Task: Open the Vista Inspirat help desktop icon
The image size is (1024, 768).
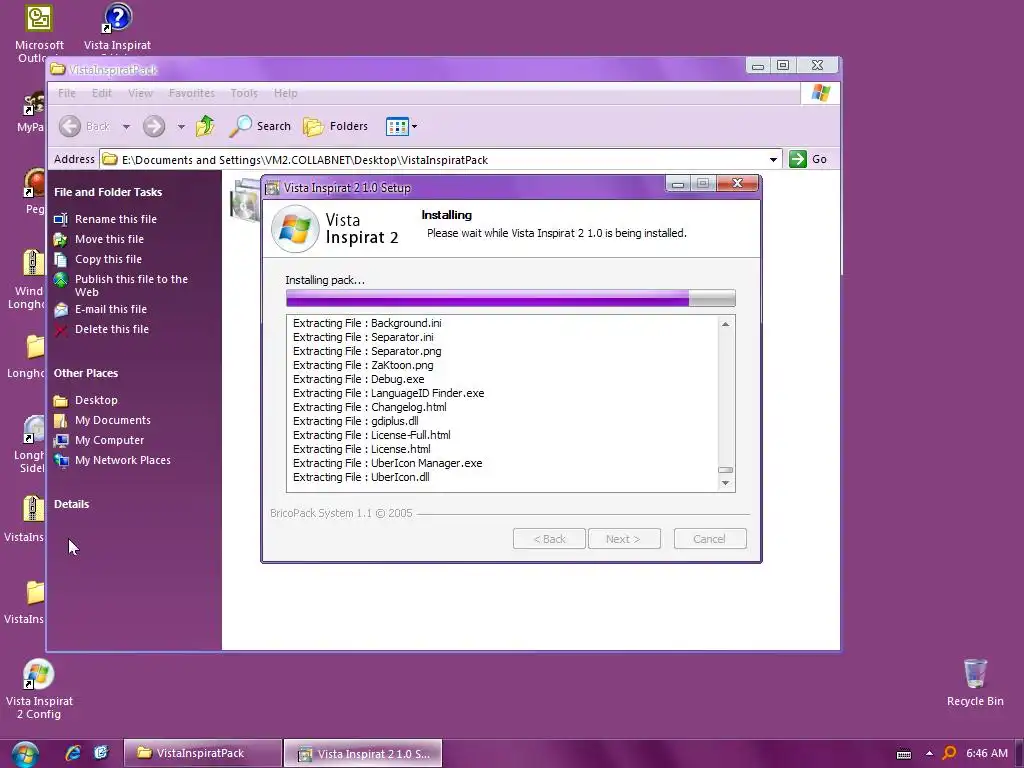Action: [118, 27]
